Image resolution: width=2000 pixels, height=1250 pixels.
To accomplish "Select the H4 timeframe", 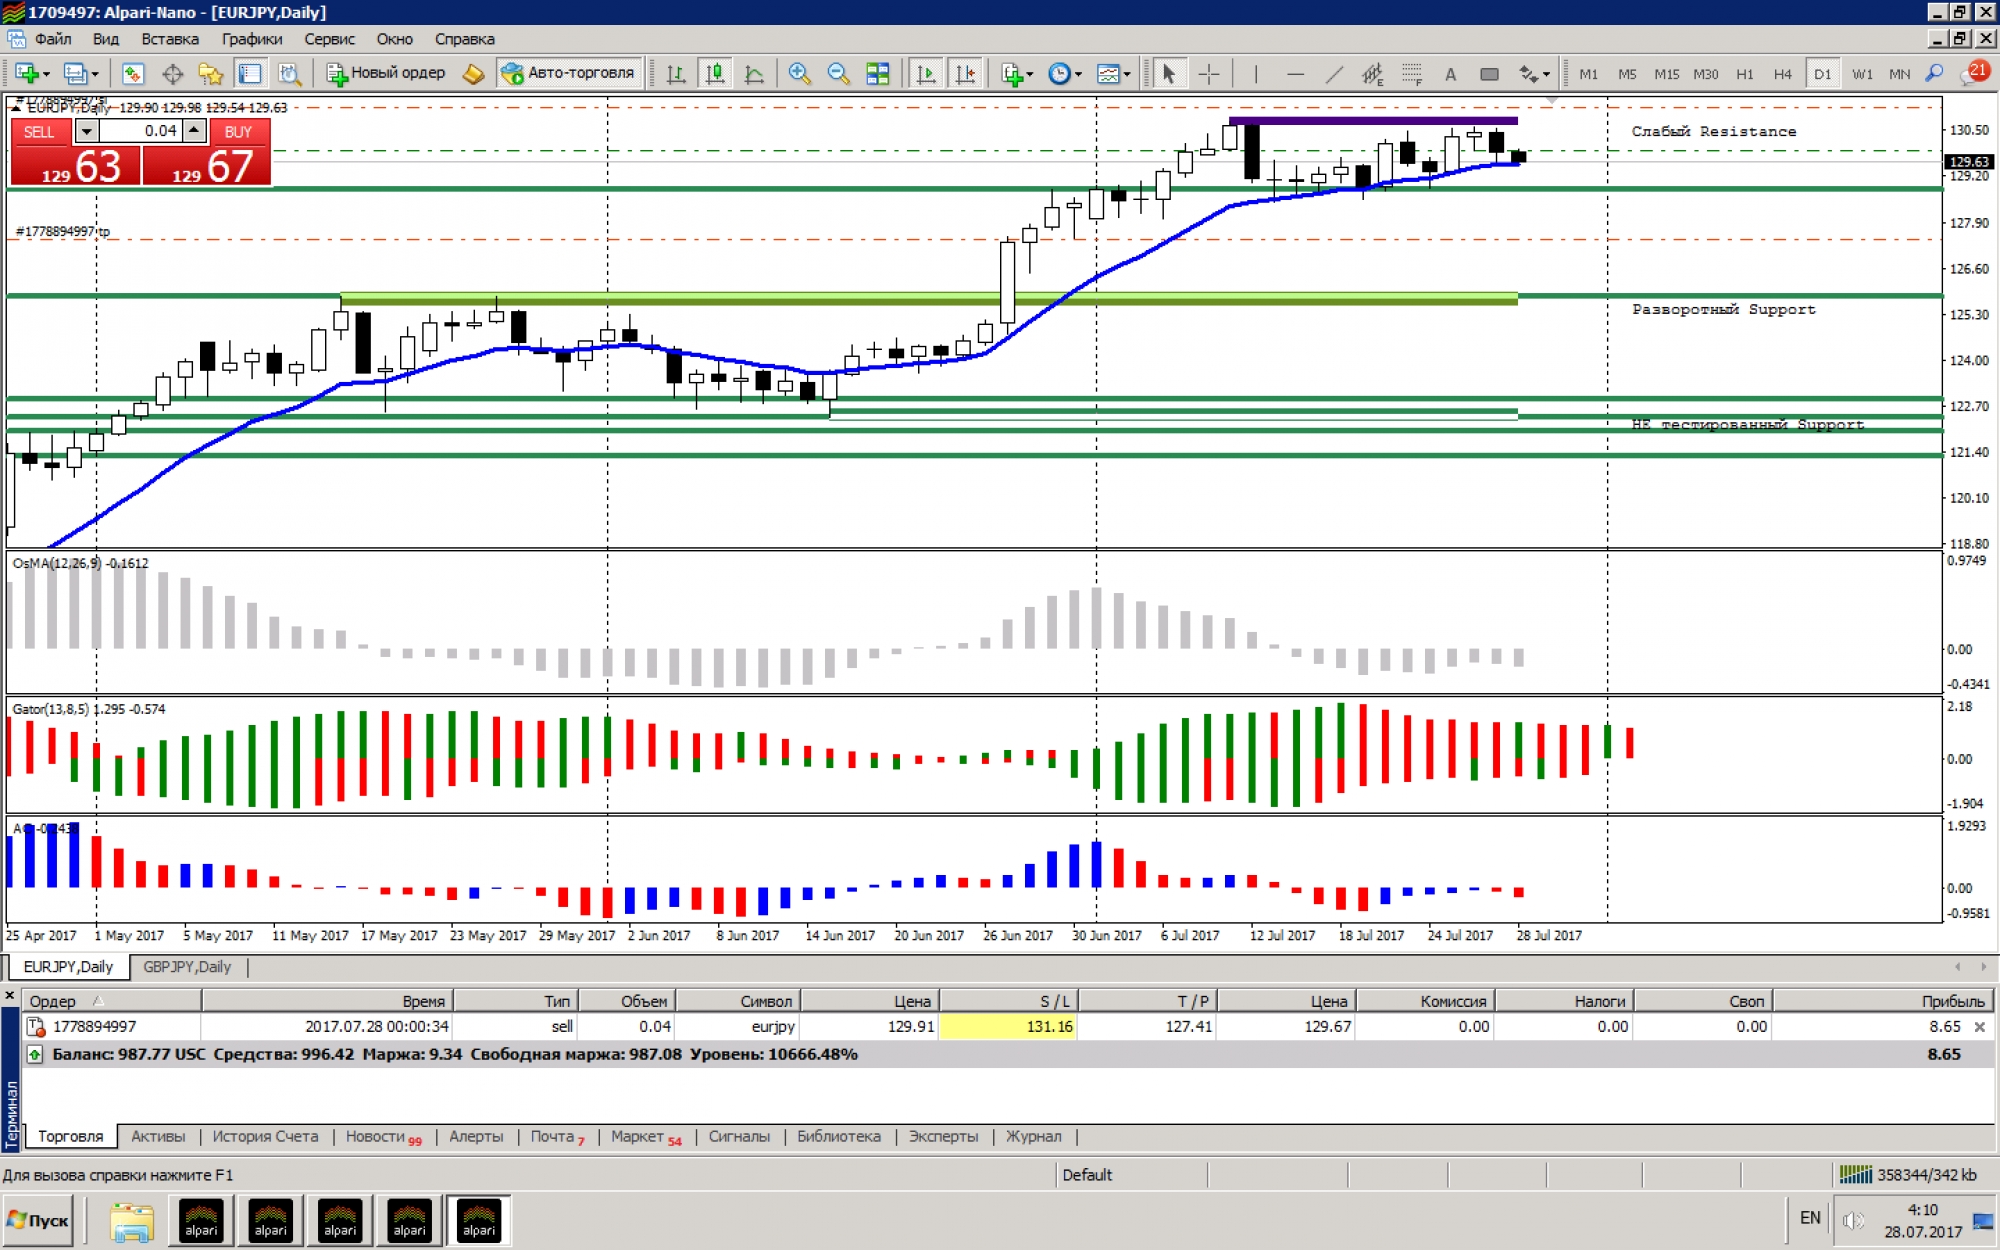I will pyautogui.click(x=1782, y=74).
